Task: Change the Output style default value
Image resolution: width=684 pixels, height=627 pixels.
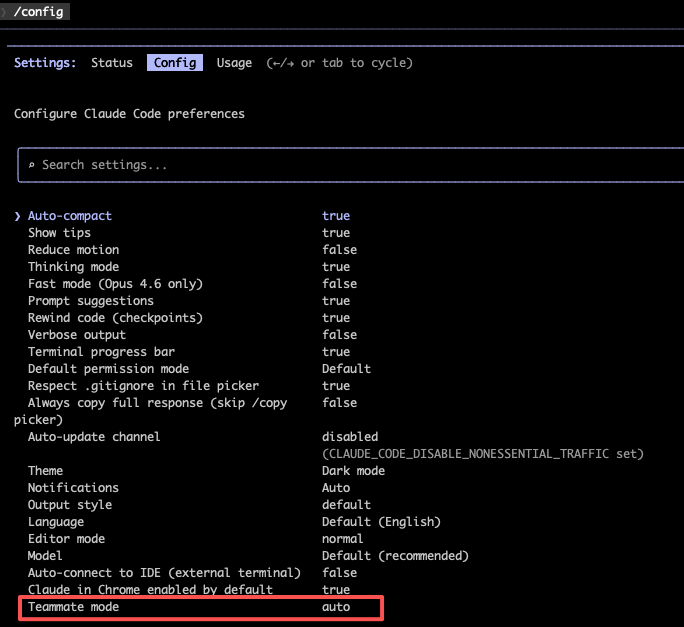Action: coord(346,505)
